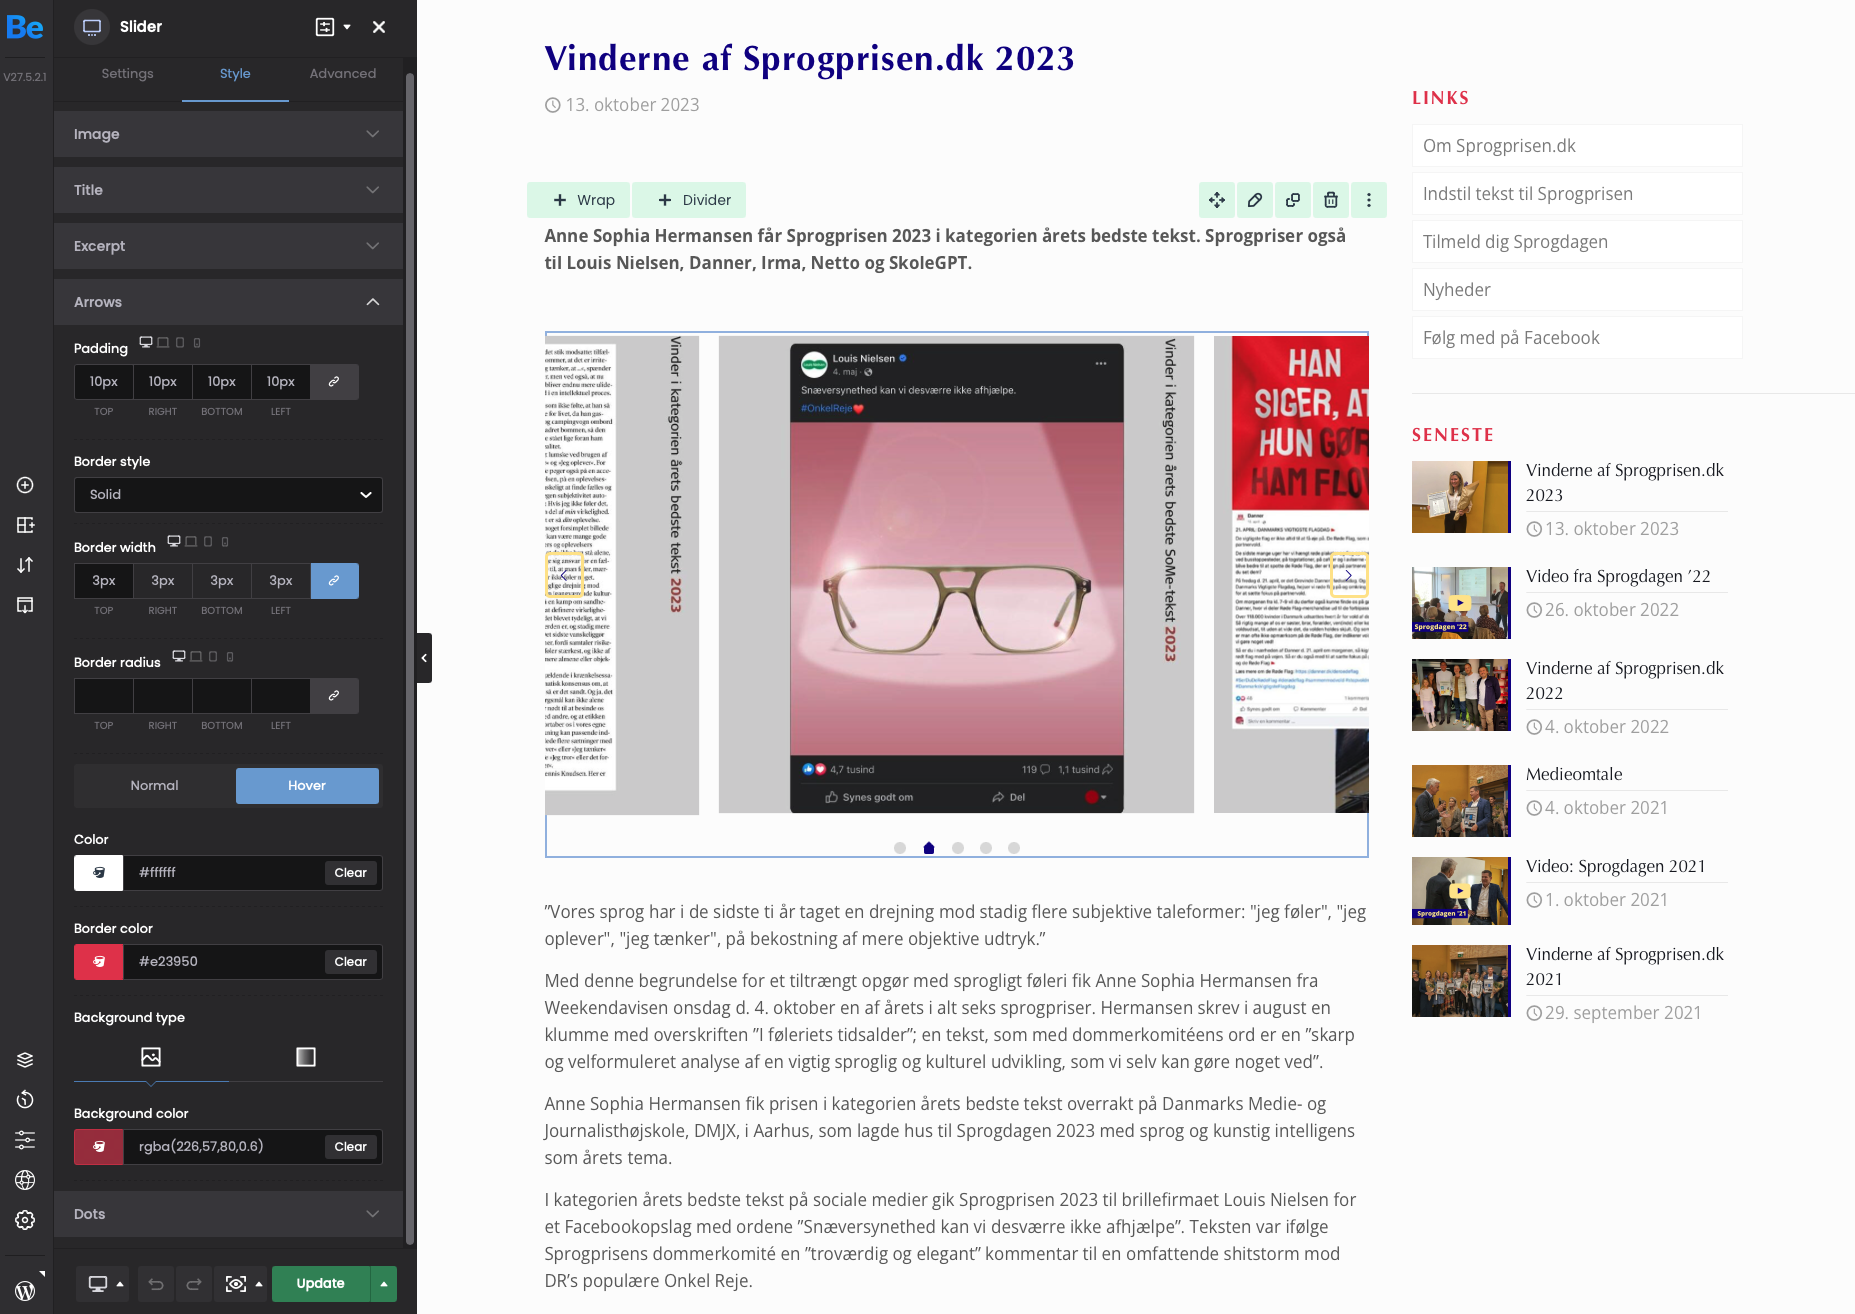Clear the Background color value
Image resolution: width=1855 pixels, height=1314 pixels.
(350, 1147)
